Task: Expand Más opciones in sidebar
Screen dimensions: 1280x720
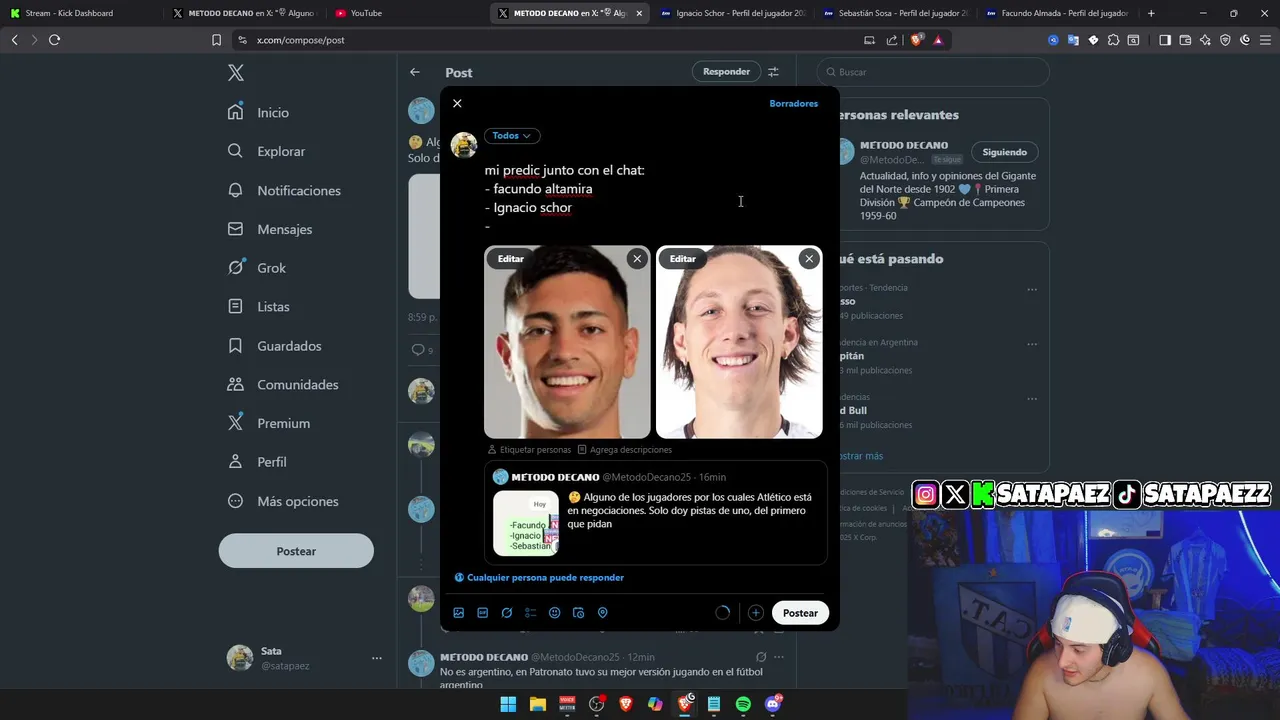Action: click(284, 501)
